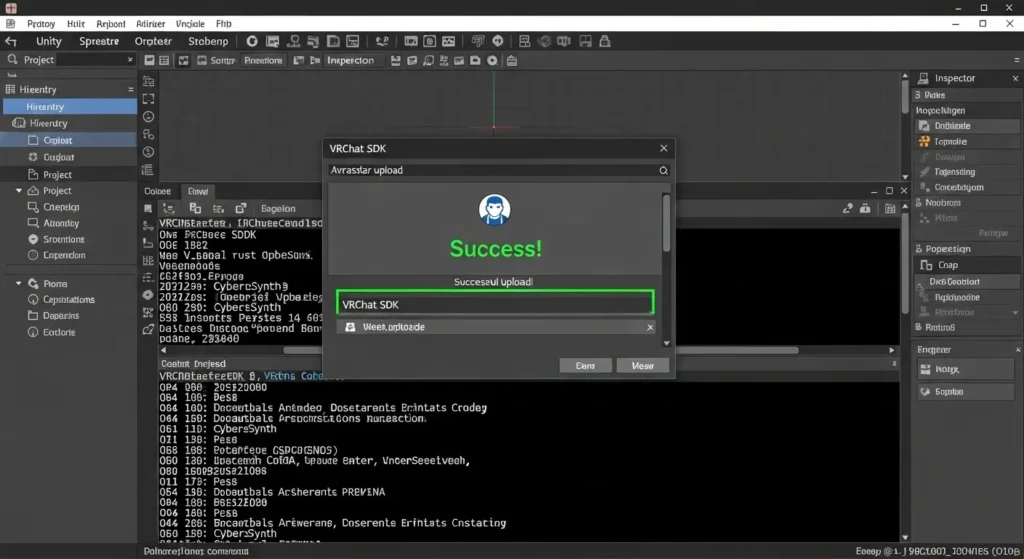Screen dimensions: 1024x559
Task: Click the eye icon in console sidebar
Action: tap(148, 295)
